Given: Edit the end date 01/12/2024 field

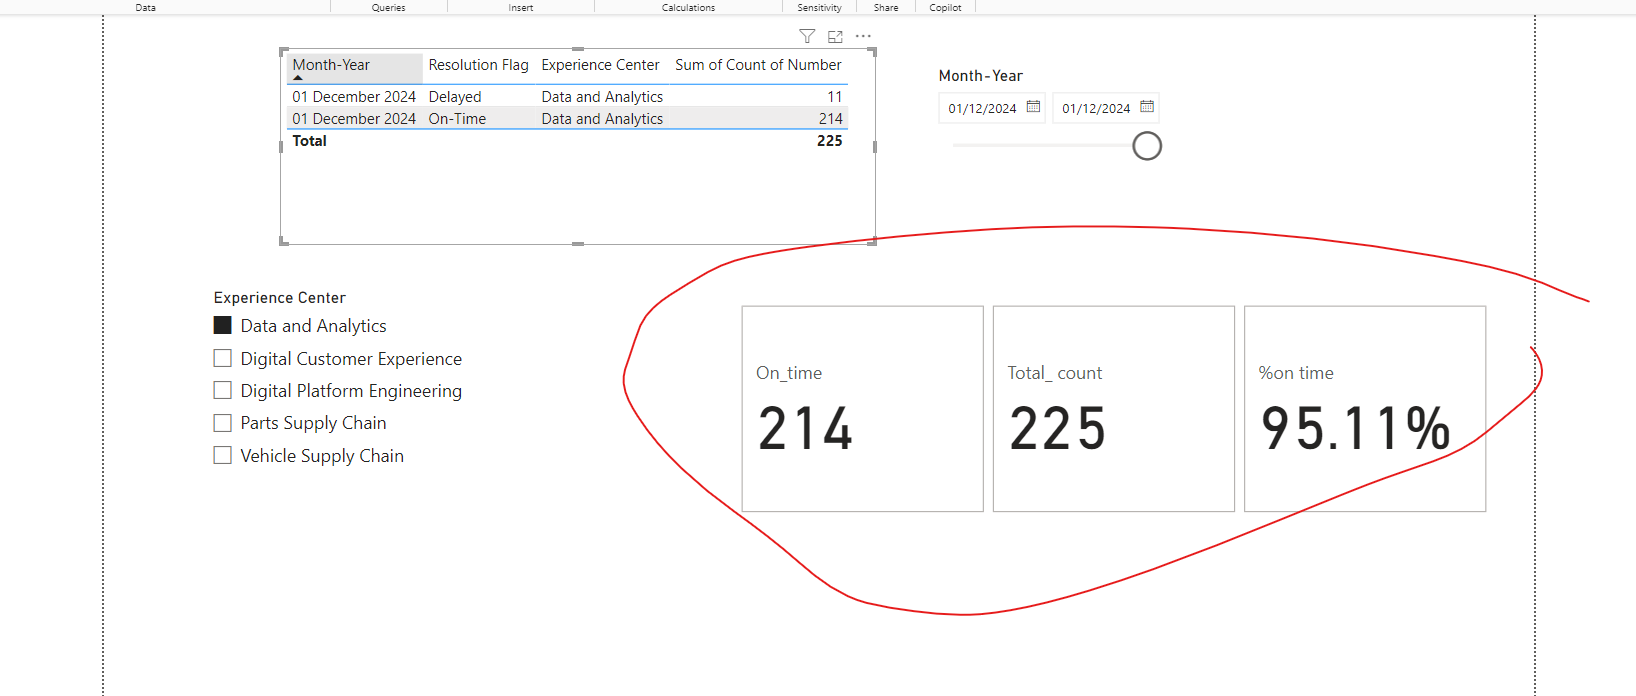Looking at the screenshot, I should coord(1096,108).
